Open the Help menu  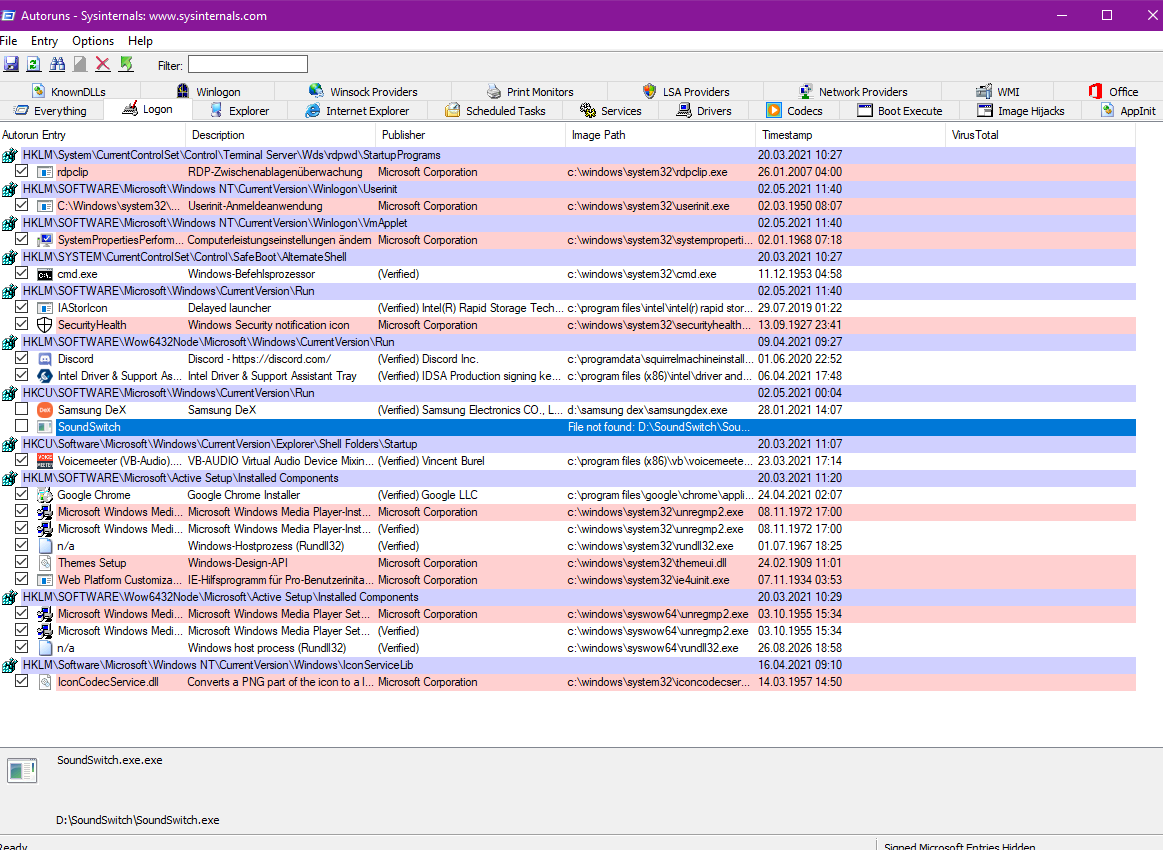point(140,41)
